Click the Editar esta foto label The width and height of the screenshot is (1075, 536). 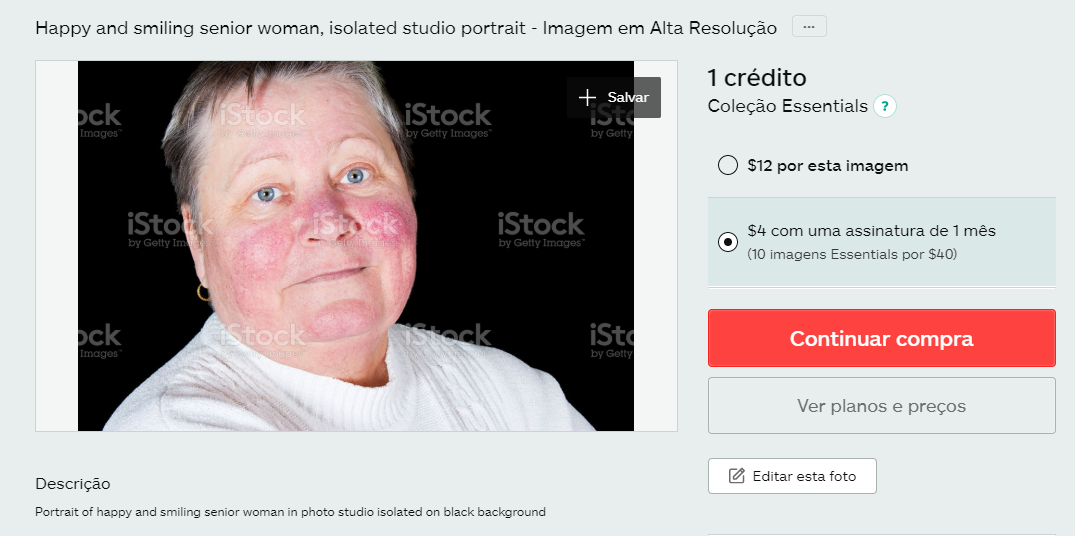pos(804,476)
